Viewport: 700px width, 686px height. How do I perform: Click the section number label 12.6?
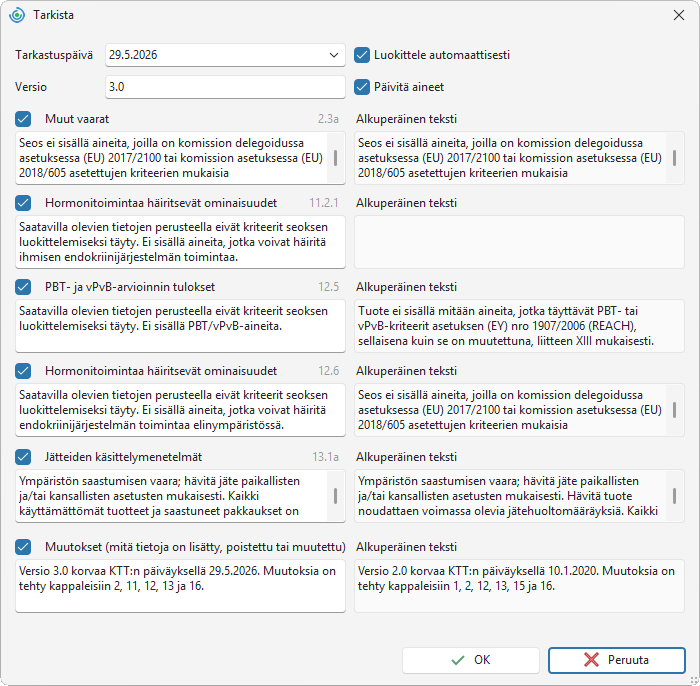point(329,371)
